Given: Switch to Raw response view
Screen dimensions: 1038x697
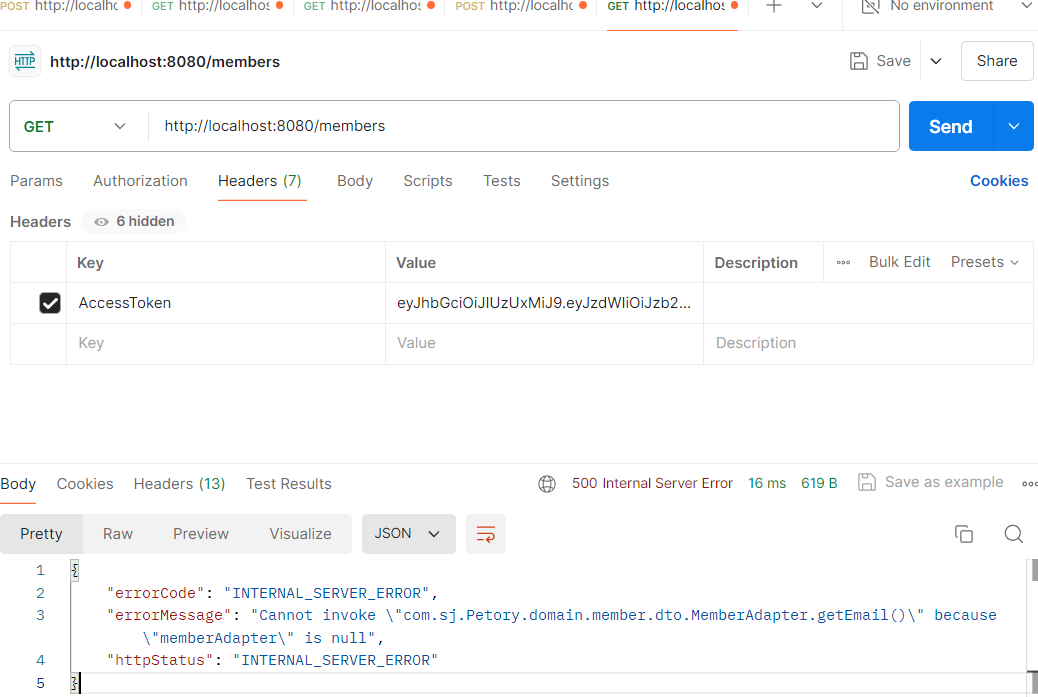Looking at the screenshot, I should (118, 534).
